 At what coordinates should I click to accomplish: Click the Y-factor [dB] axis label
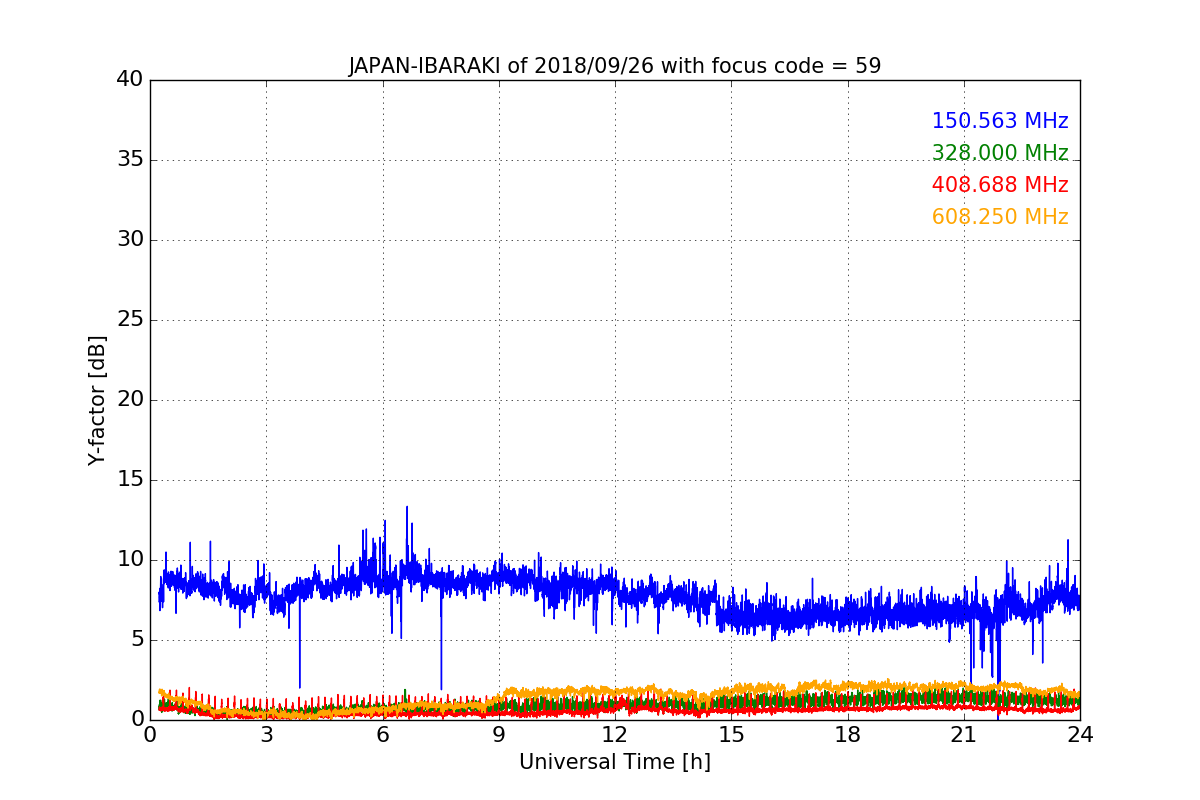(x=96, y=400)
